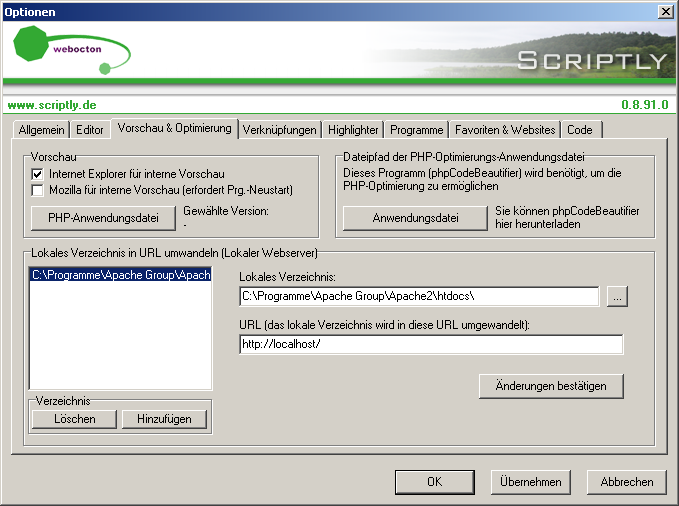This screenshot has width=679, height=506.
Task: Uncheck Internet Explorer für interne Vorschau
Action: pyautogui.click(x=38, y=174)
